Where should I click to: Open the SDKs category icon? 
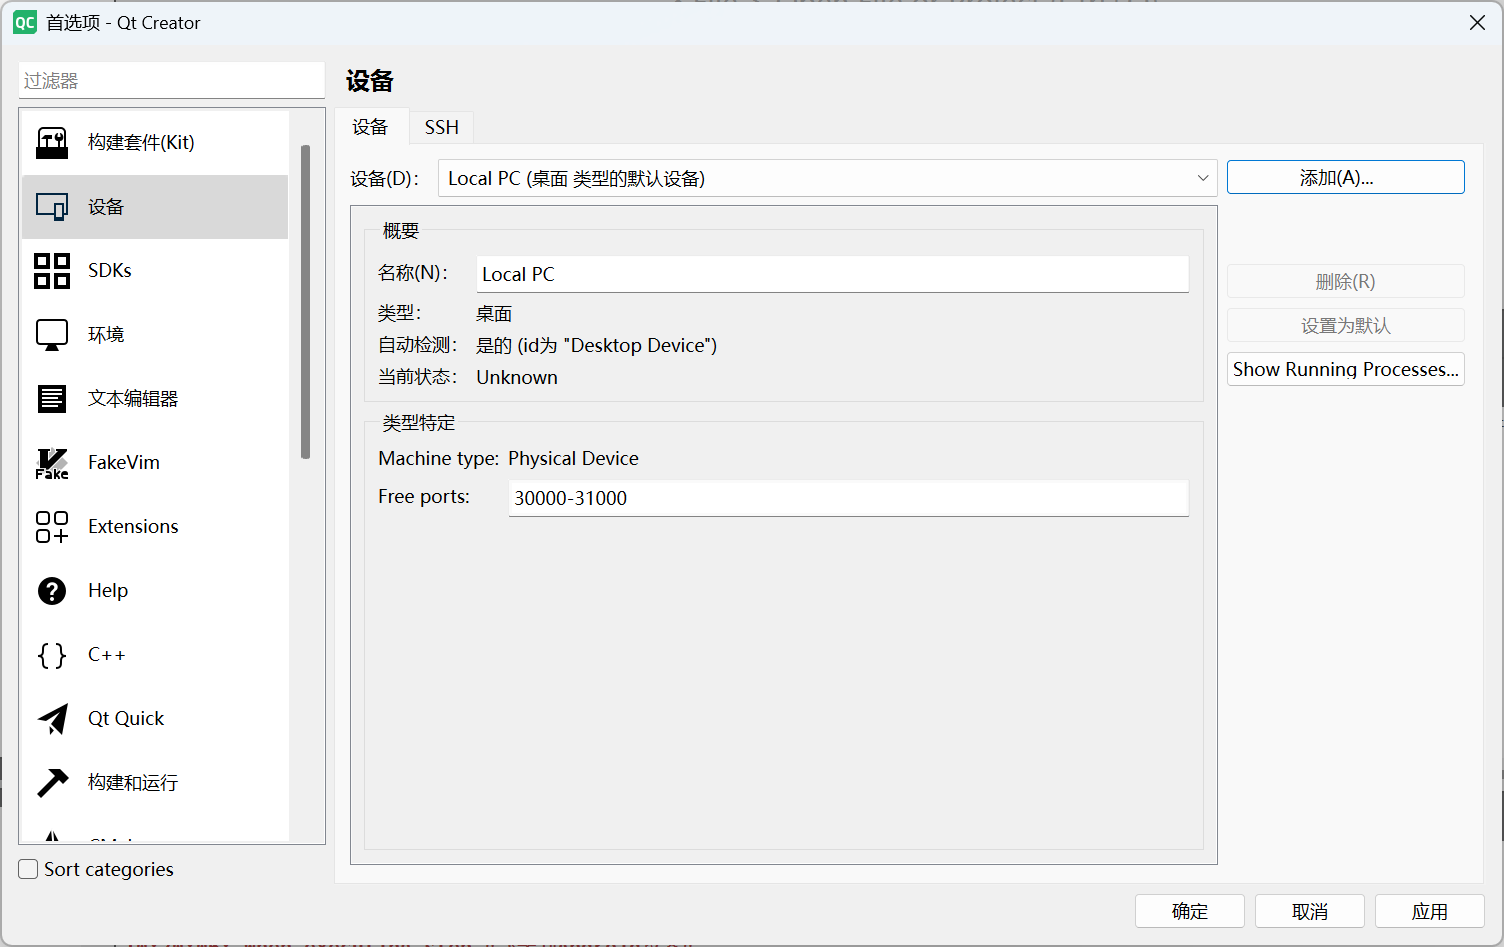(x=52, y=271)
